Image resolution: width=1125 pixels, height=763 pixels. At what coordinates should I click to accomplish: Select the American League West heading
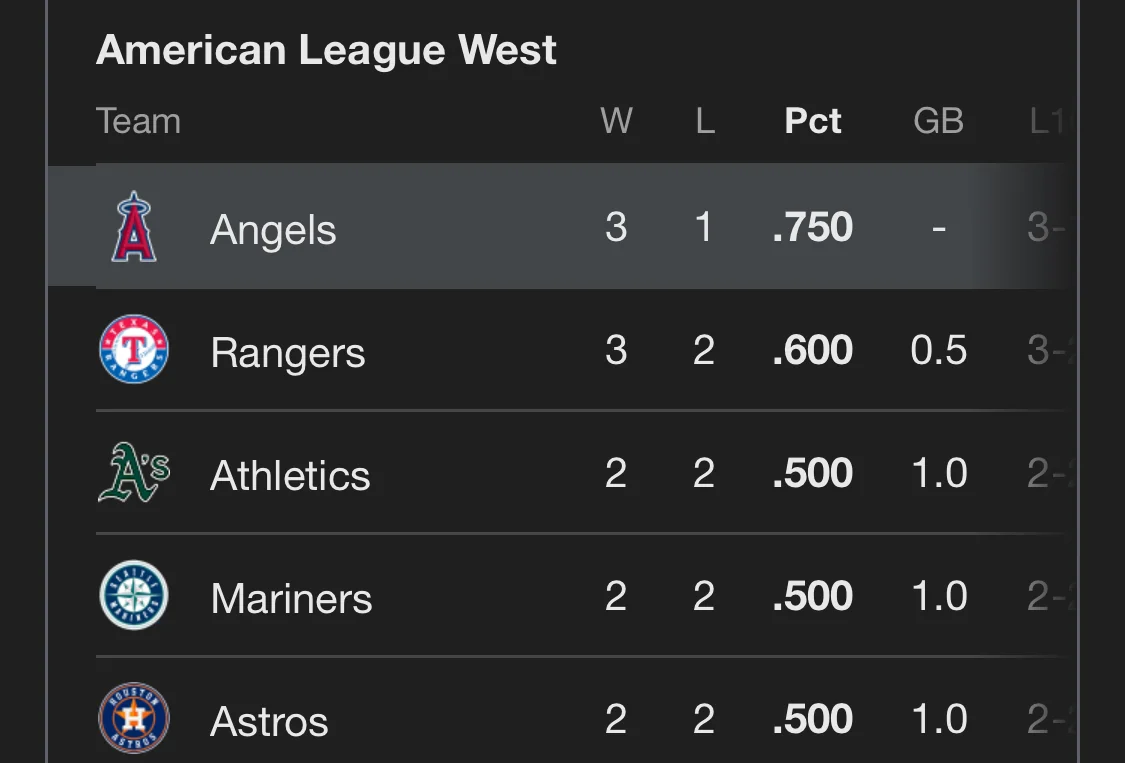[x=326, y=50]
